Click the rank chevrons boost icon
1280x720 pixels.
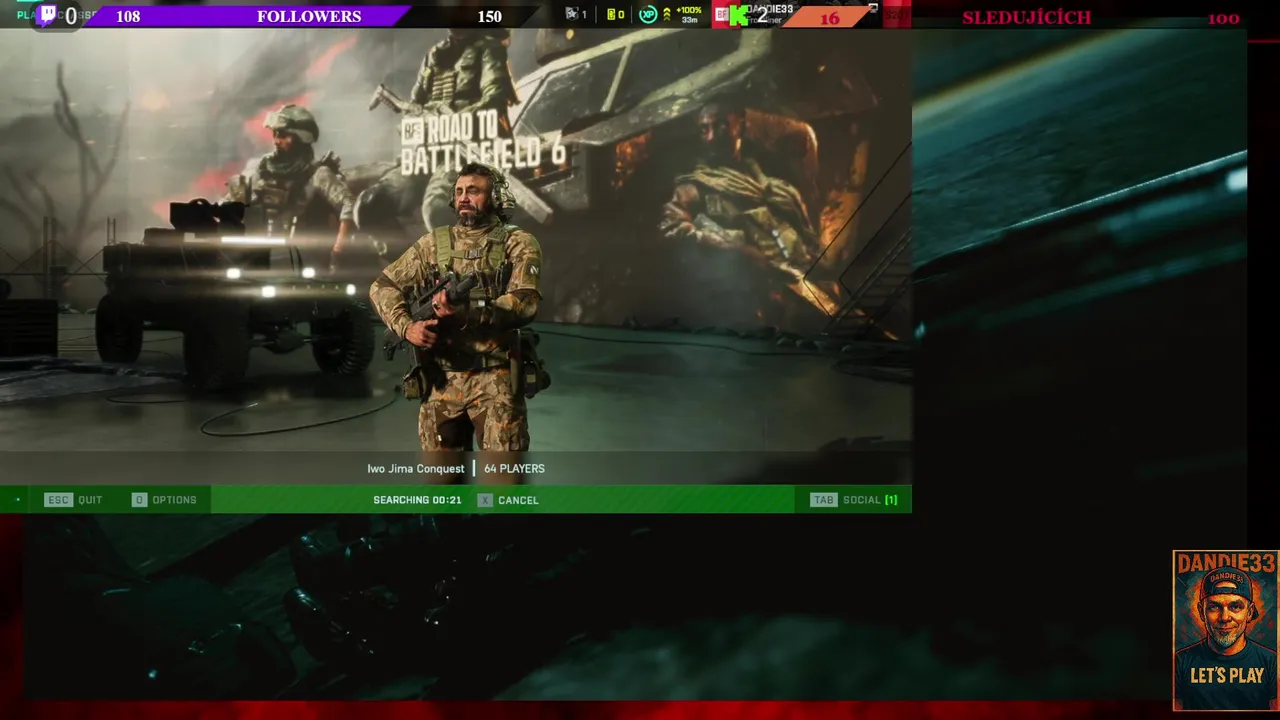coord(667,14)
